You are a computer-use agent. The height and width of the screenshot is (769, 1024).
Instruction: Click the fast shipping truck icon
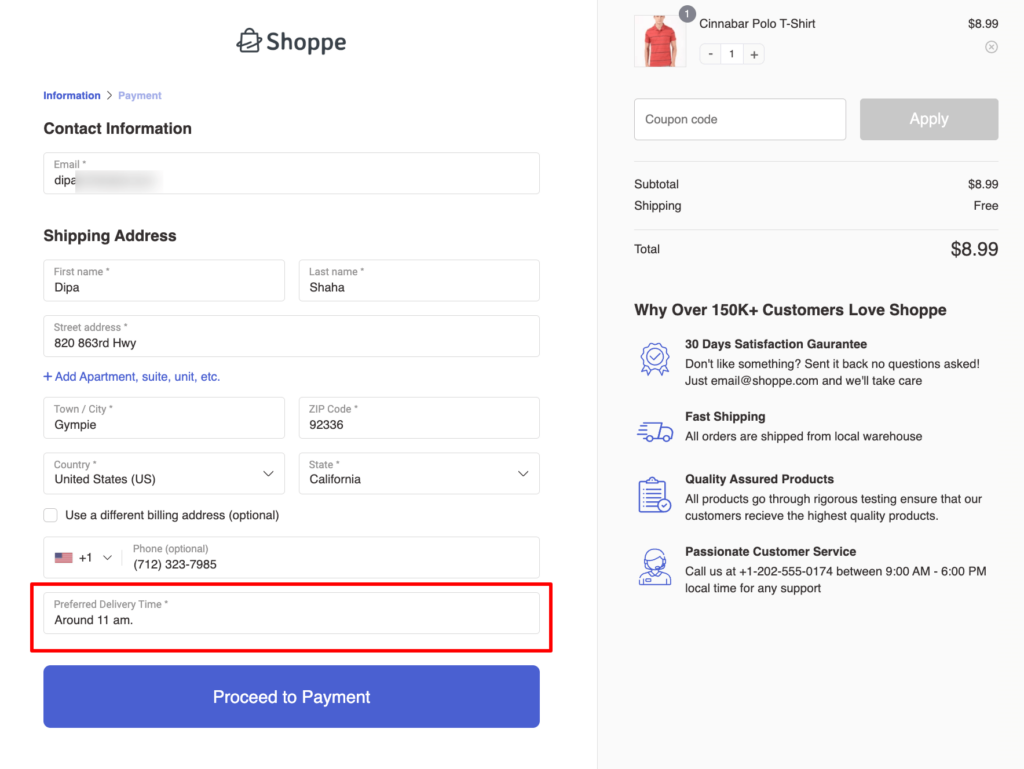click(x=654, y=432)
